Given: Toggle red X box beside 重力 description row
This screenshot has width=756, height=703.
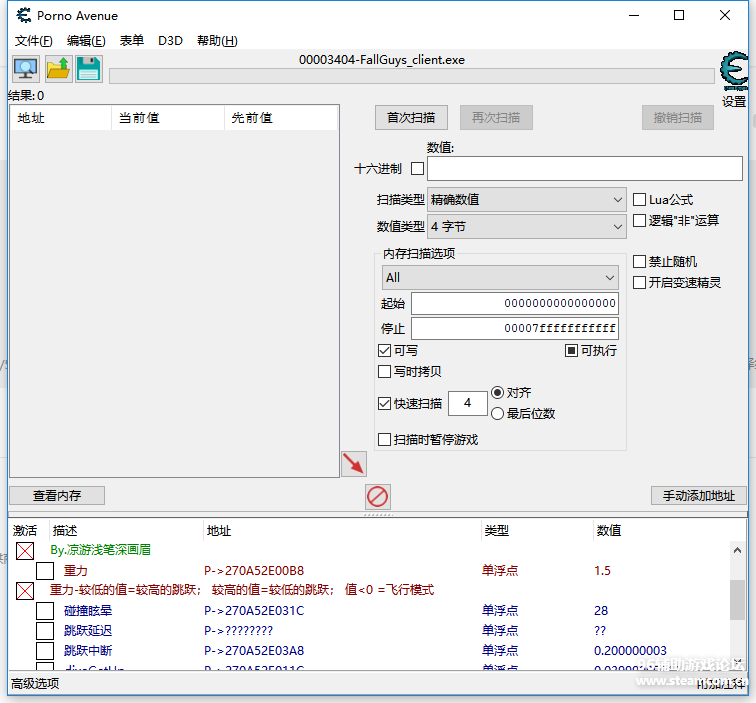Looking at the screenshot, I should 25,591.
